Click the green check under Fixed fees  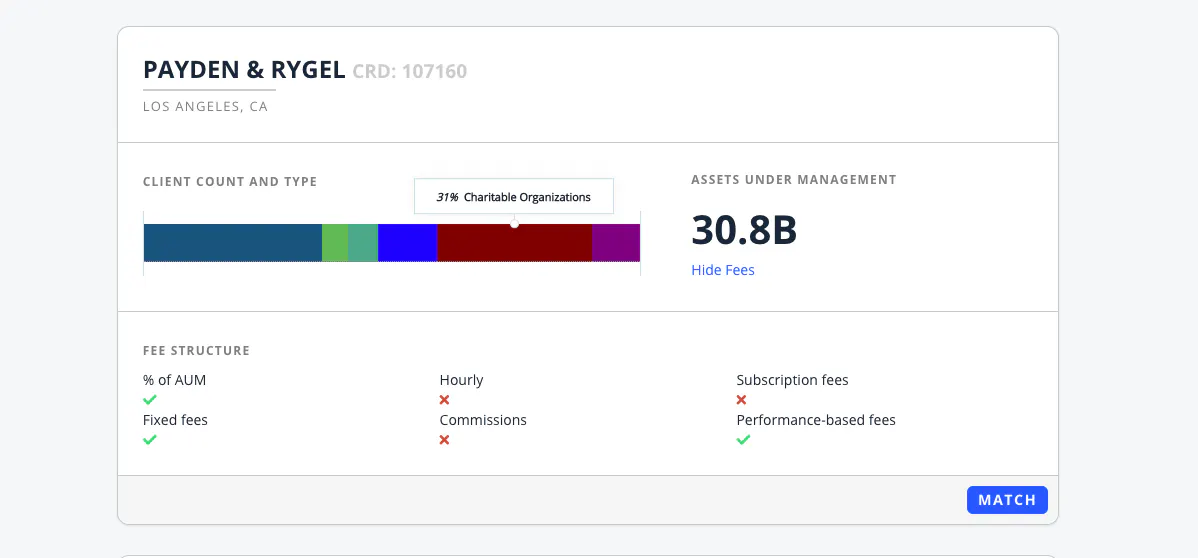coord(150,440)
